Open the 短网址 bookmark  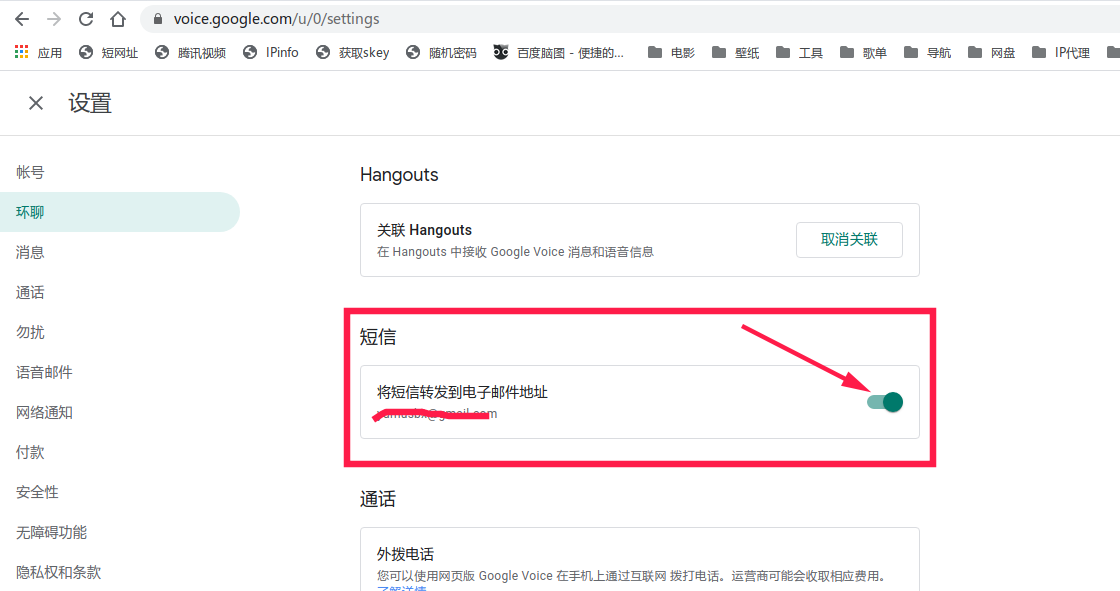(109, 52)
